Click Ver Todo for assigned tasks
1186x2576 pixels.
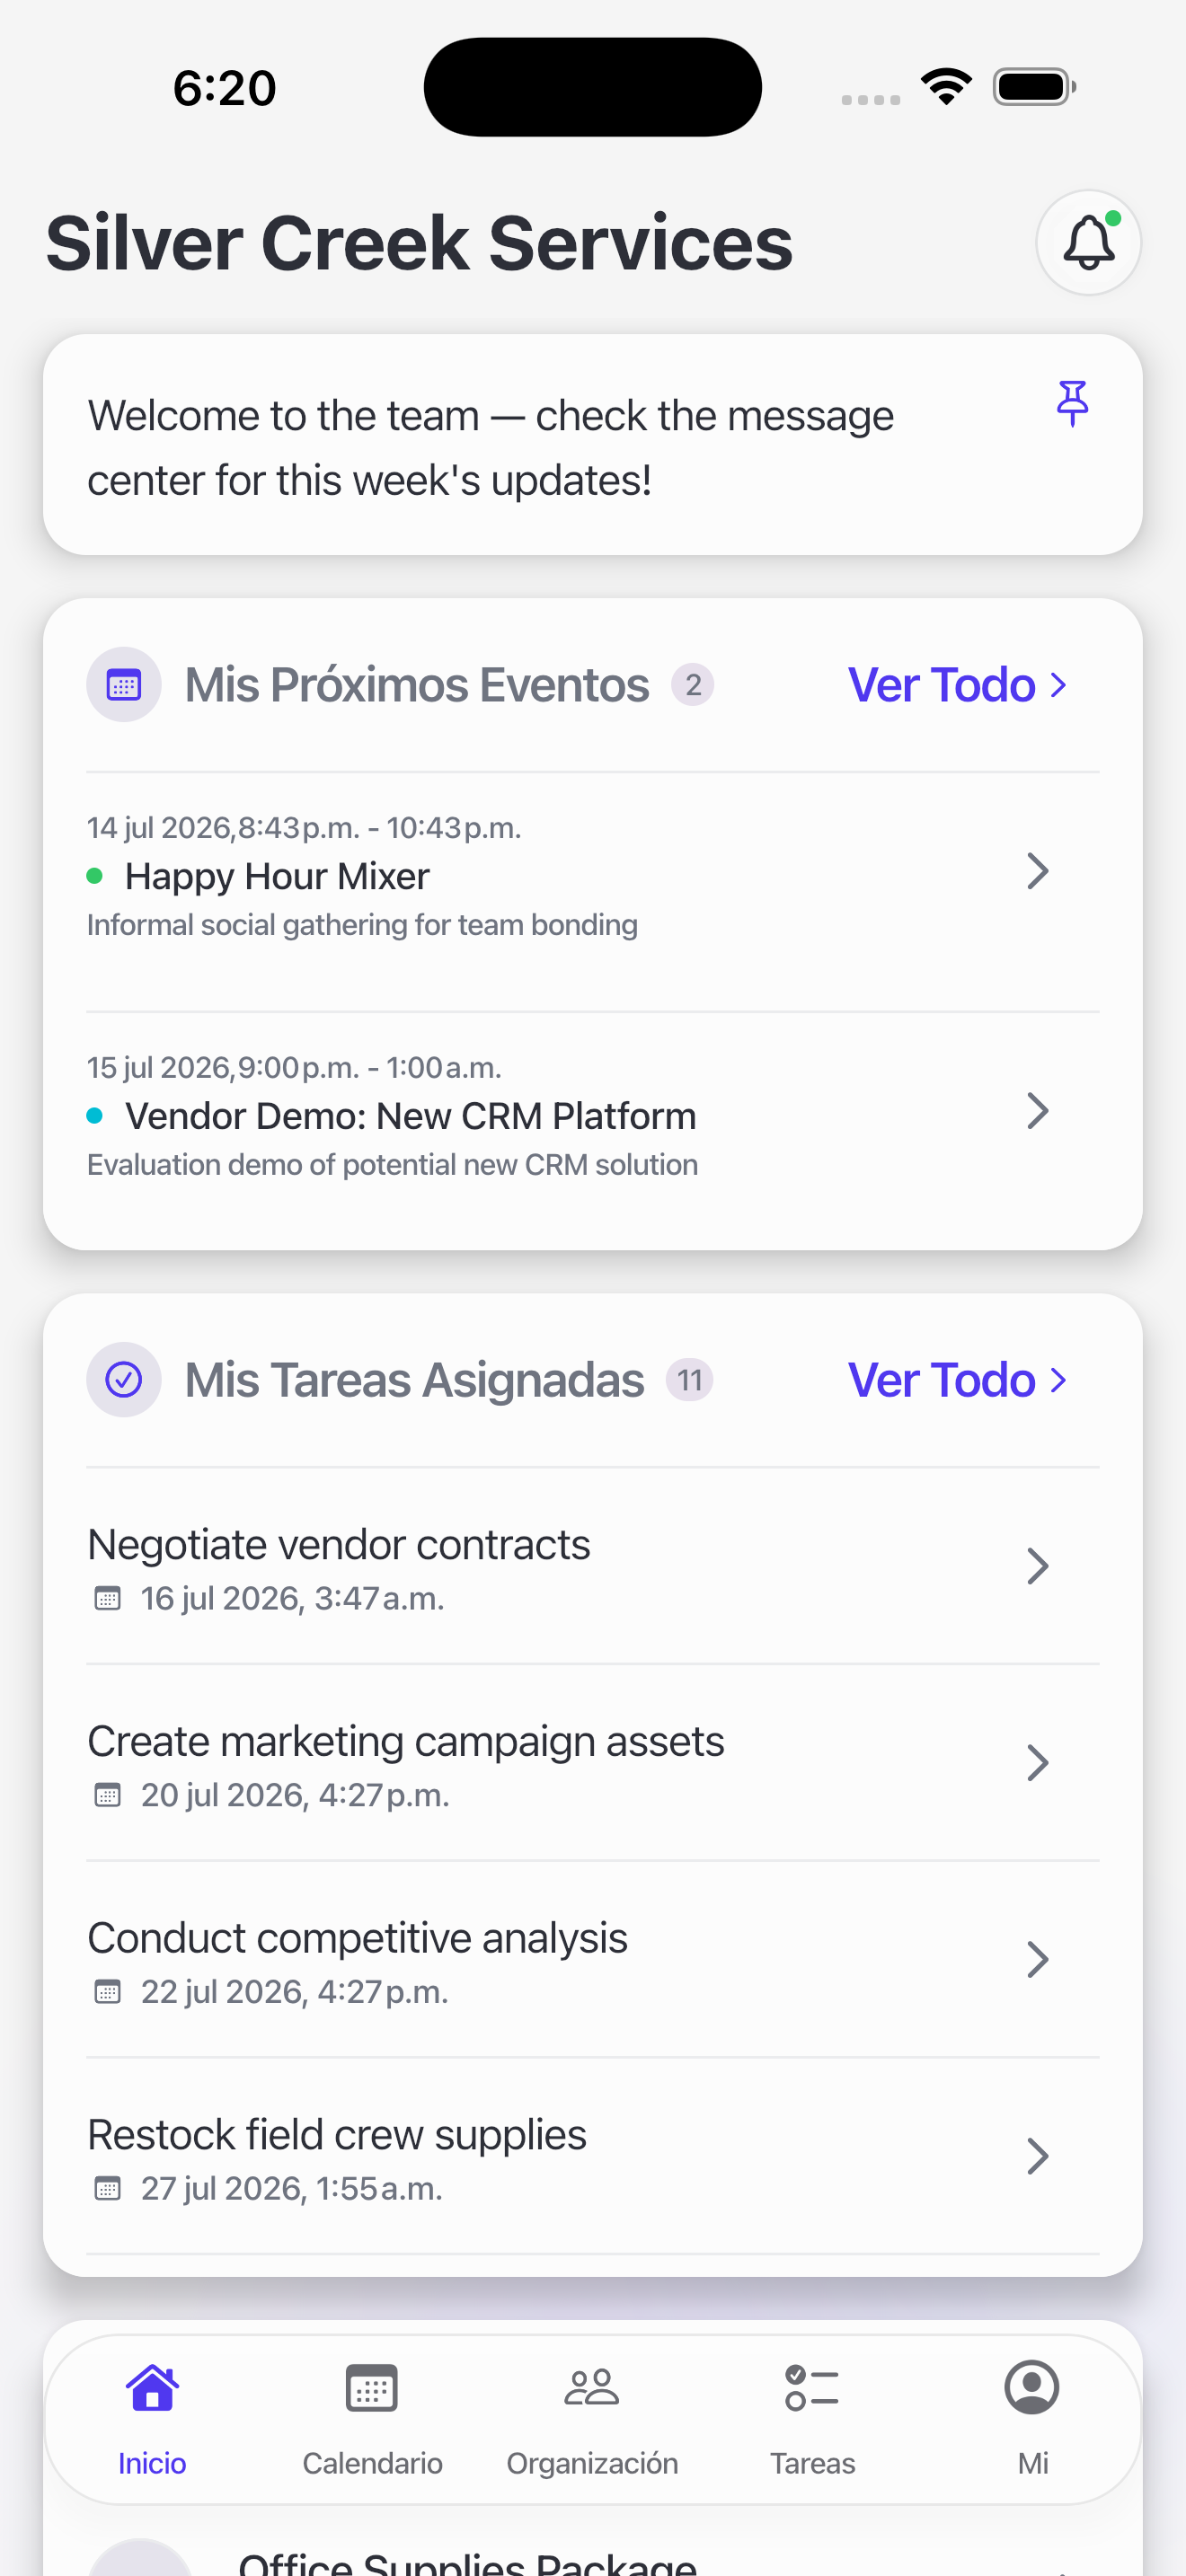(x=958, y=1380)
